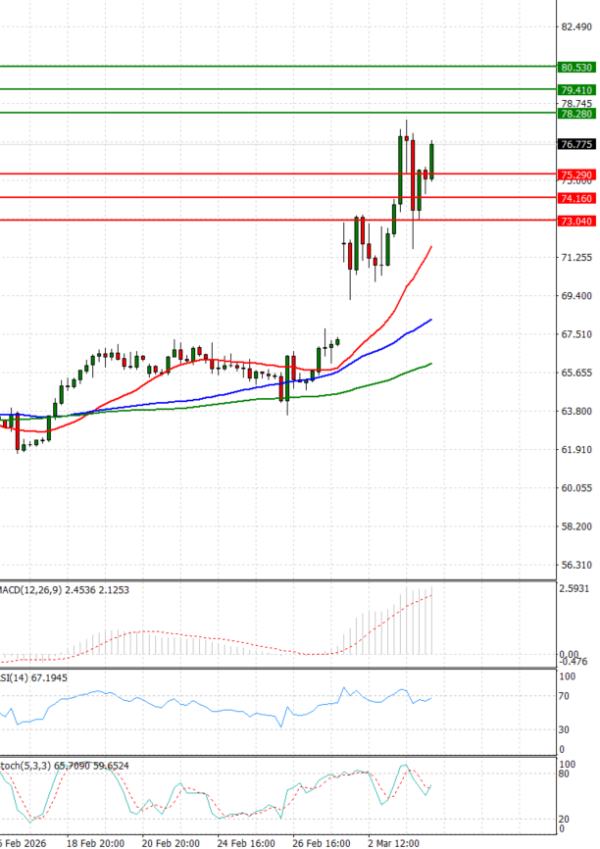Screen dimensions: 600x849
Task: Select the 20 Feb 20:00 date marker
Action: tap(172, 842)
